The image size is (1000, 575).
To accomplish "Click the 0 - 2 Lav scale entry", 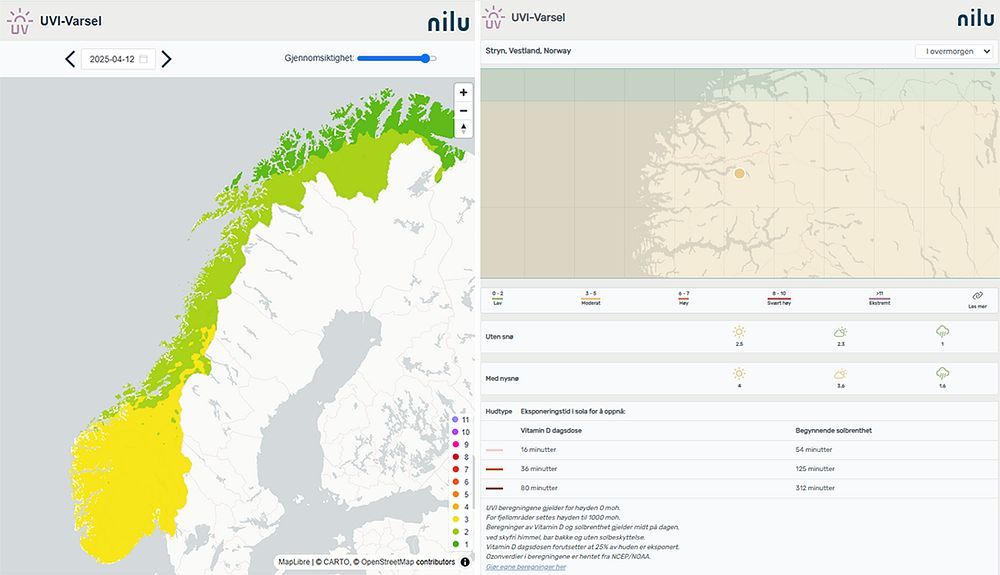I will 497,298.
